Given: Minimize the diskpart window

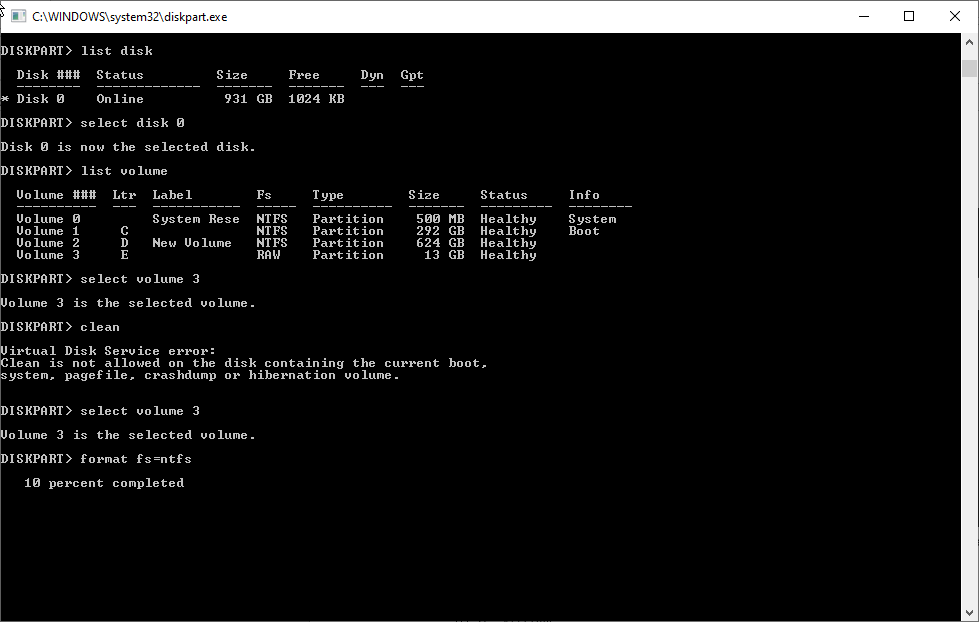Looking at the screenshot, I should (864, 16).
